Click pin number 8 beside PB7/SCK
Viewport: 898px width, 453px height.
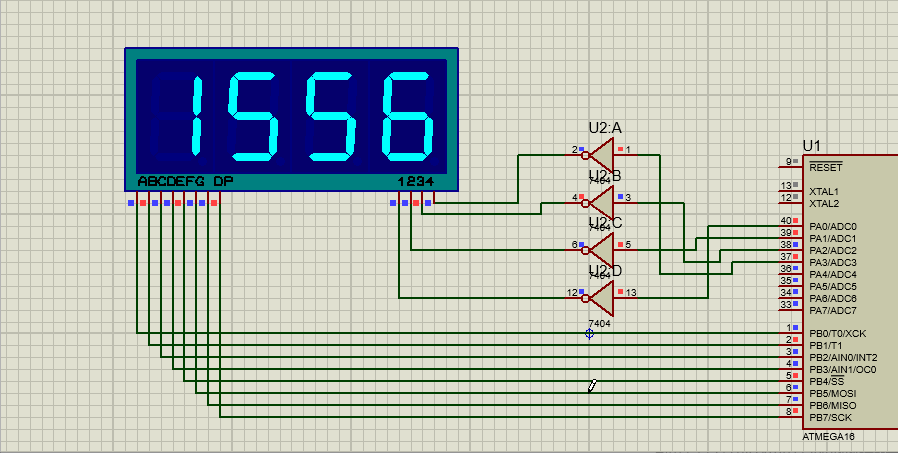(788, 412)
